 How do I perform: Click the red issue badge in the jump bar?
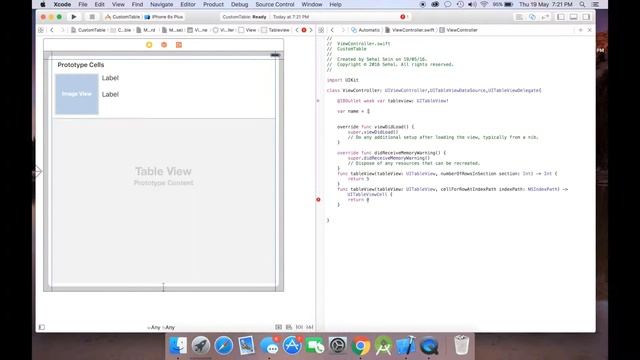click(x=304, y=30)
